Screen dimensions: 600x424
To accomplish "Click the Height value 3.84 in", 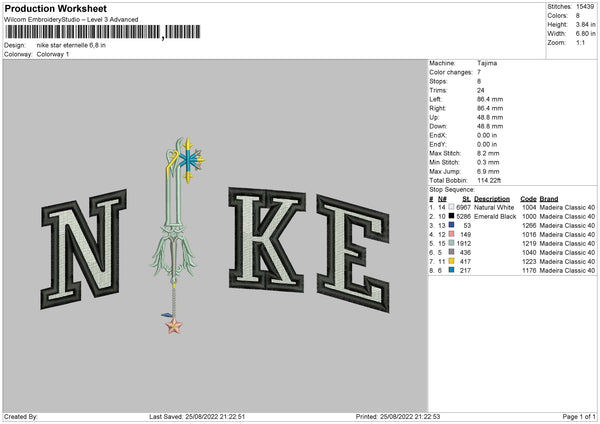I will click(x=585, y=24).
